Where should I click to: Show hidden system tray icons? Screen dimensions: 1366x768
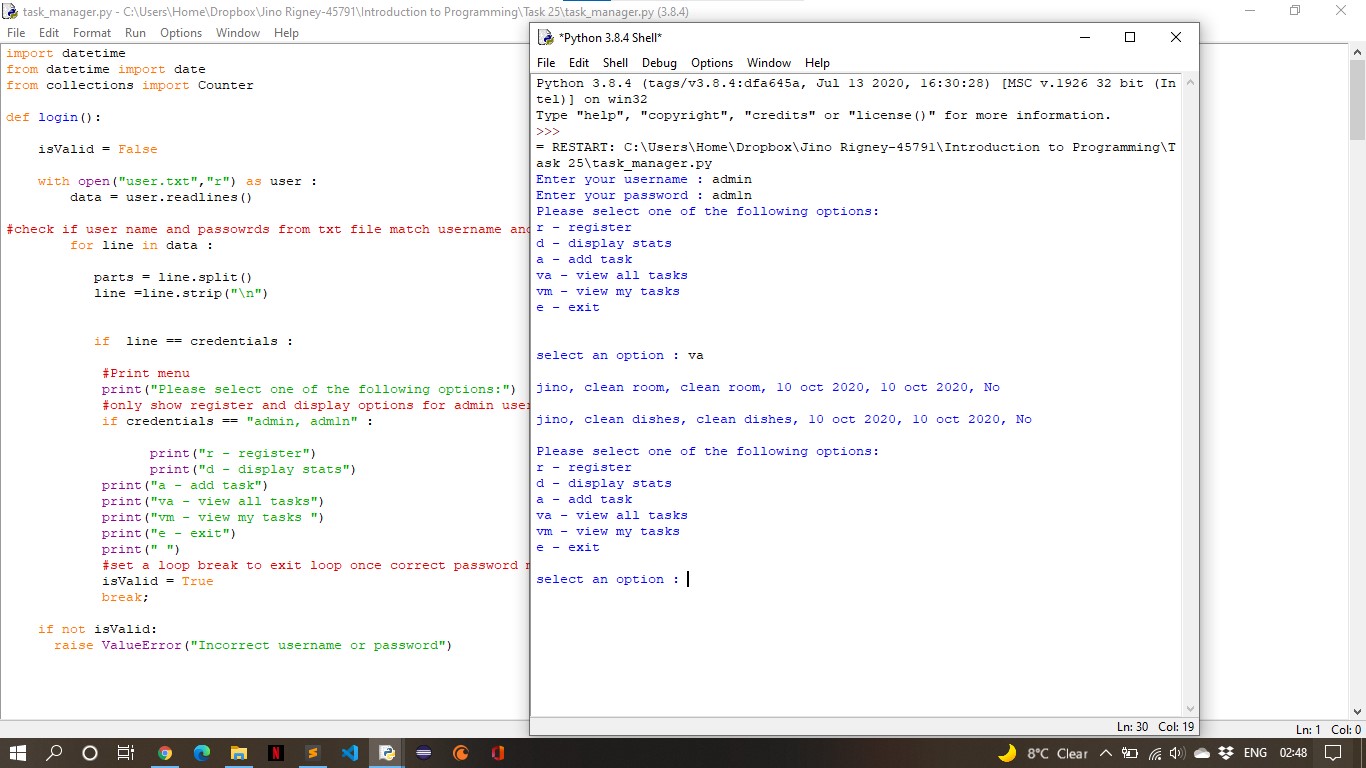point(1106,753)
